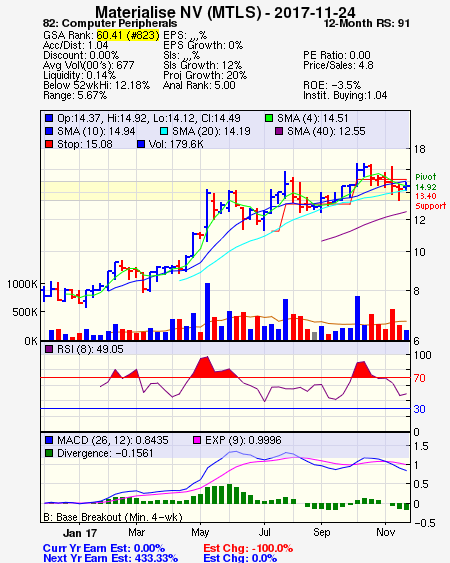The width and height of the screenshot is (450, 563).
Task: Click the Stop: 15.08 legend text
Action: tap(85, 144)
